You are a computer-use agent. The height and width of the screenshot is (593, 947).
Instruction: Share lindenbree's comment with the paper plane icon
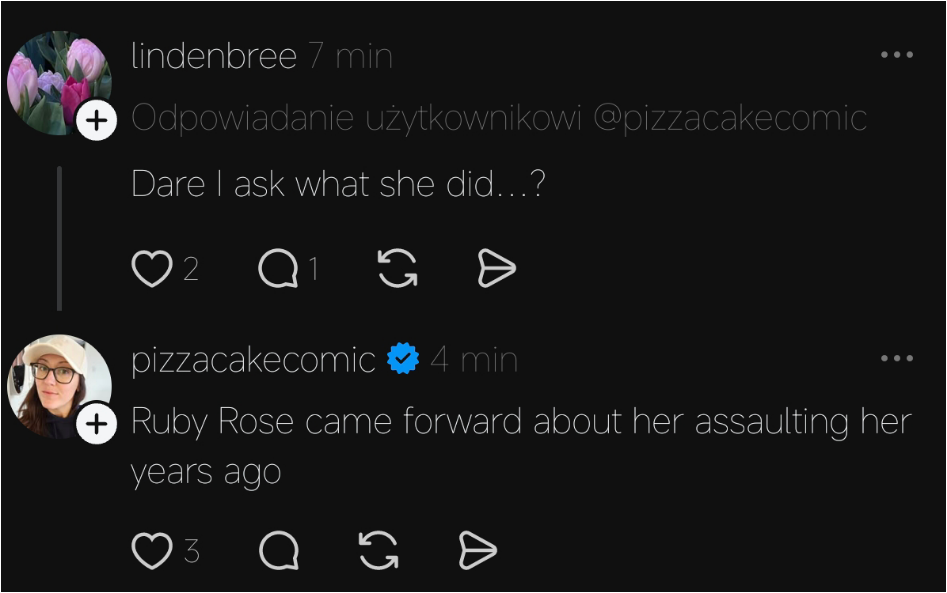coord(496,269)
